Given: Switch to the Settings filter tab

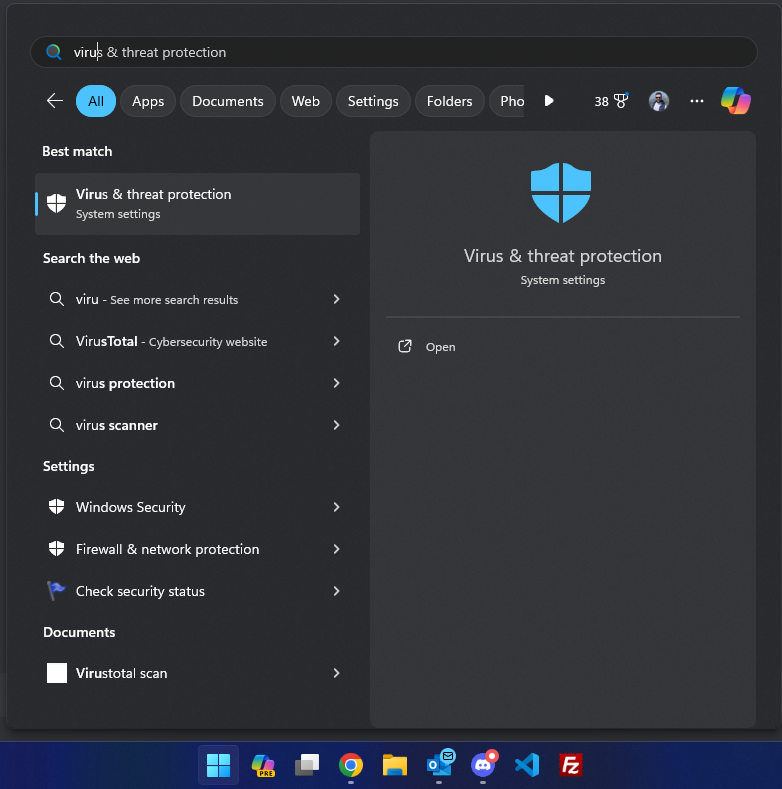Looking at the screenshot, I should click(x=373, y=101).
